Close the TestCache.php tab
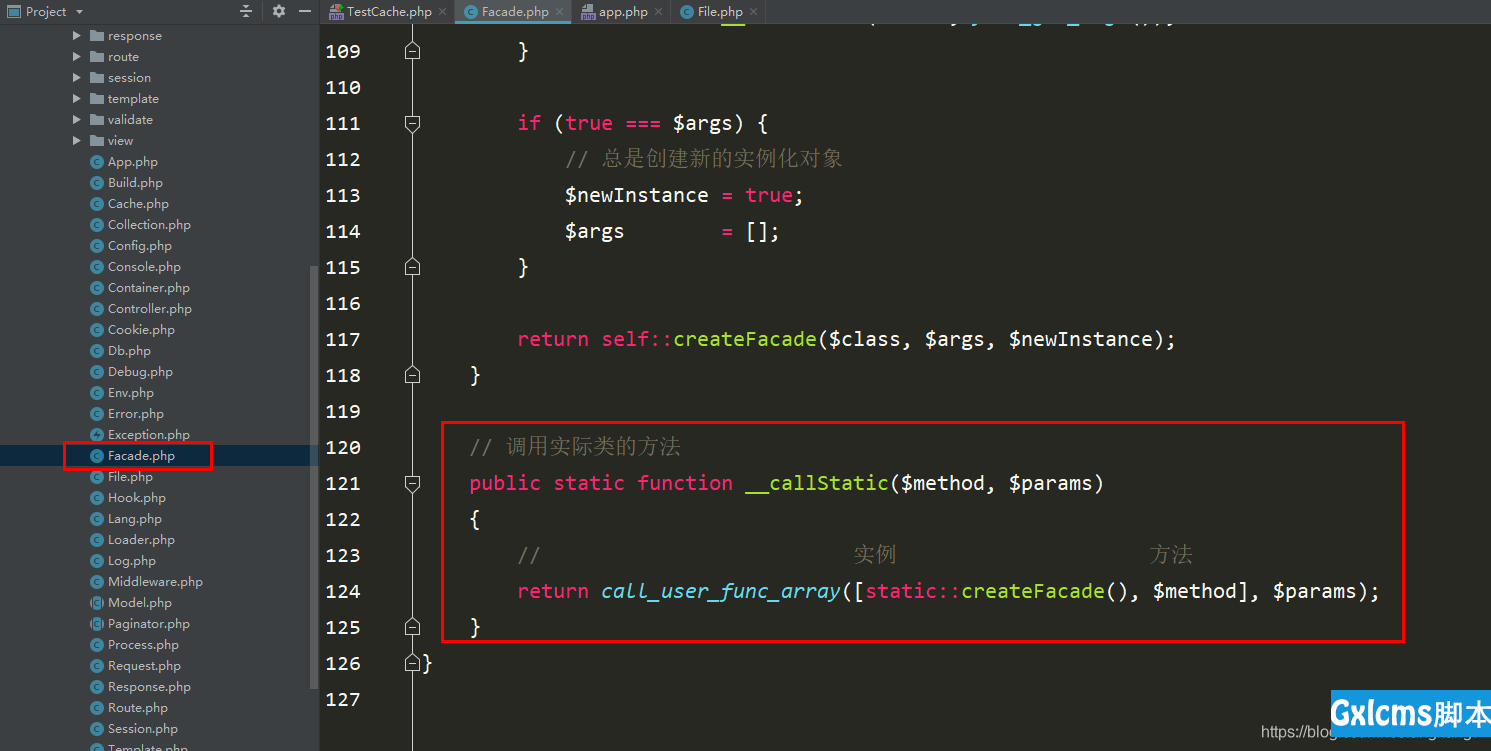Viewport: 1491px width, 751px height. click(443, 13)
